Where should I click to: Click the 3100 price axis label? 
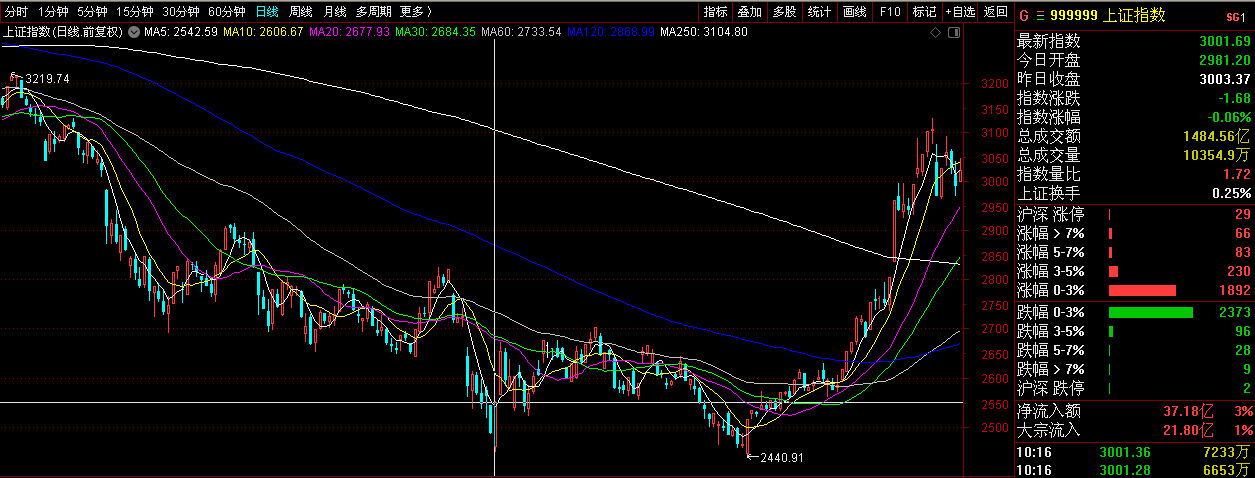[x=995, y=133]
